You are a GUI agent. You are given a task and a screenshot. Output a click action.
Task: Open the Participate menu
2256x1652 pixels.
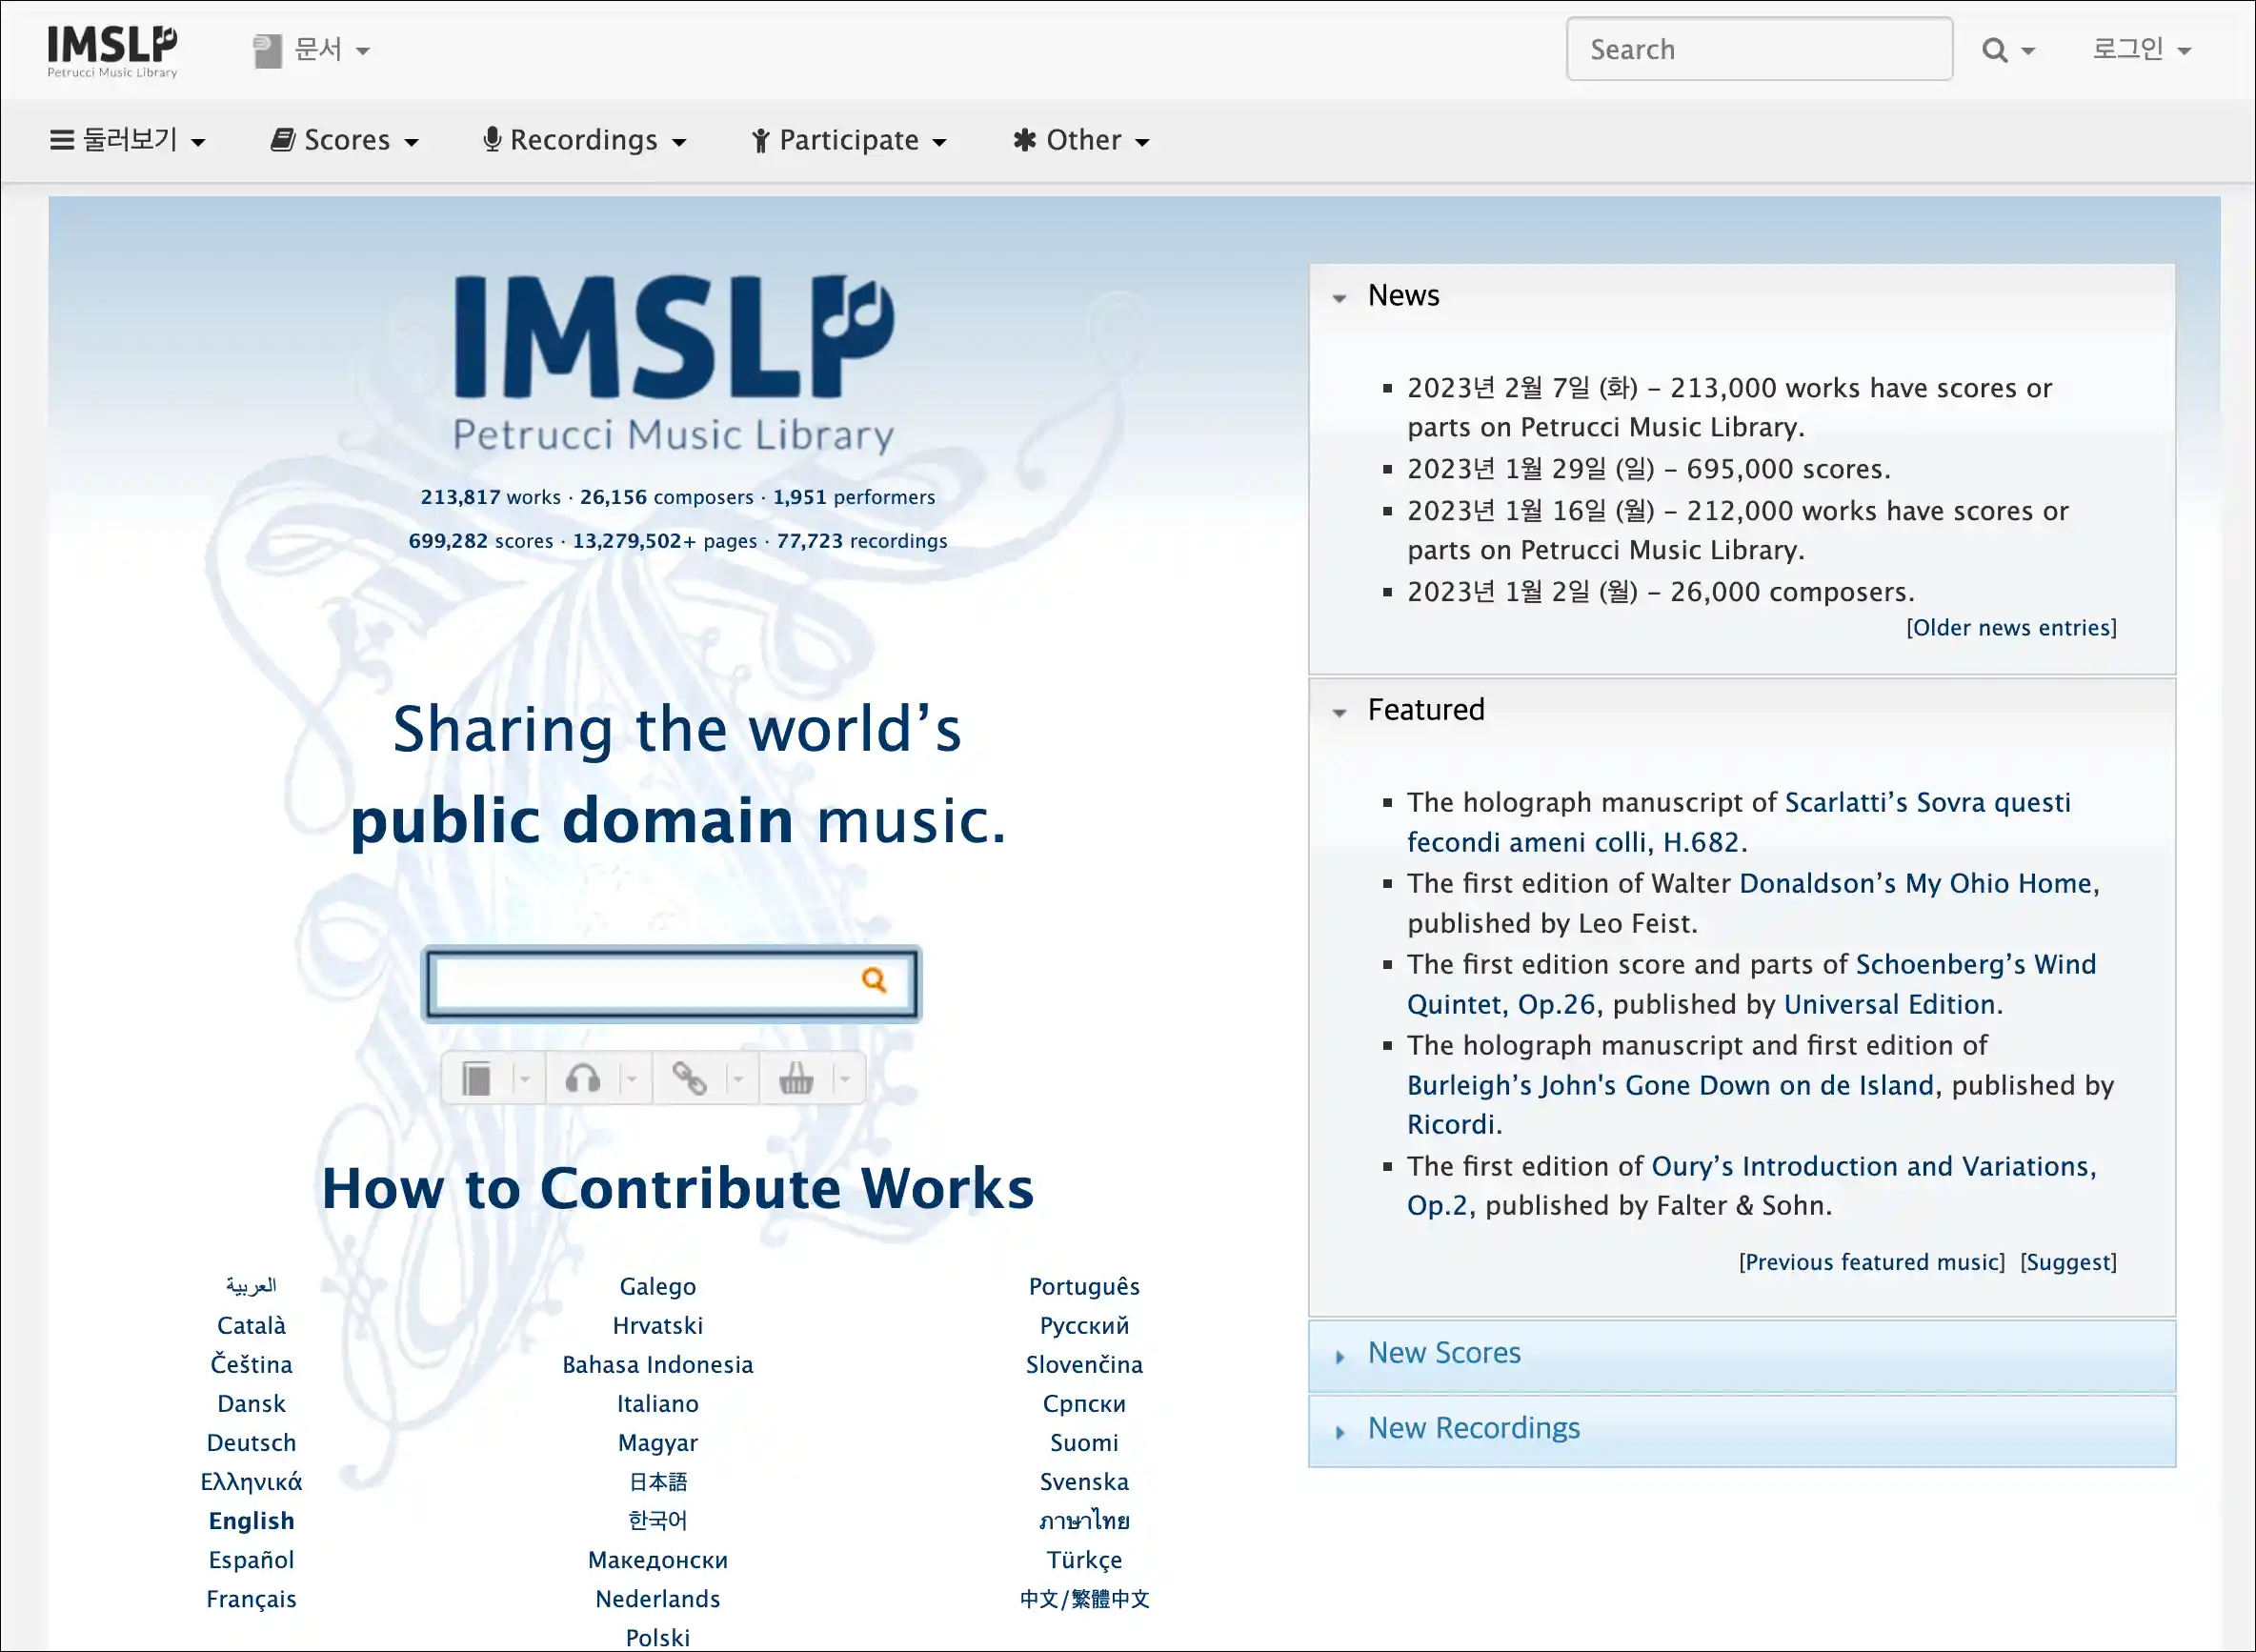click(x=849, y=140)
